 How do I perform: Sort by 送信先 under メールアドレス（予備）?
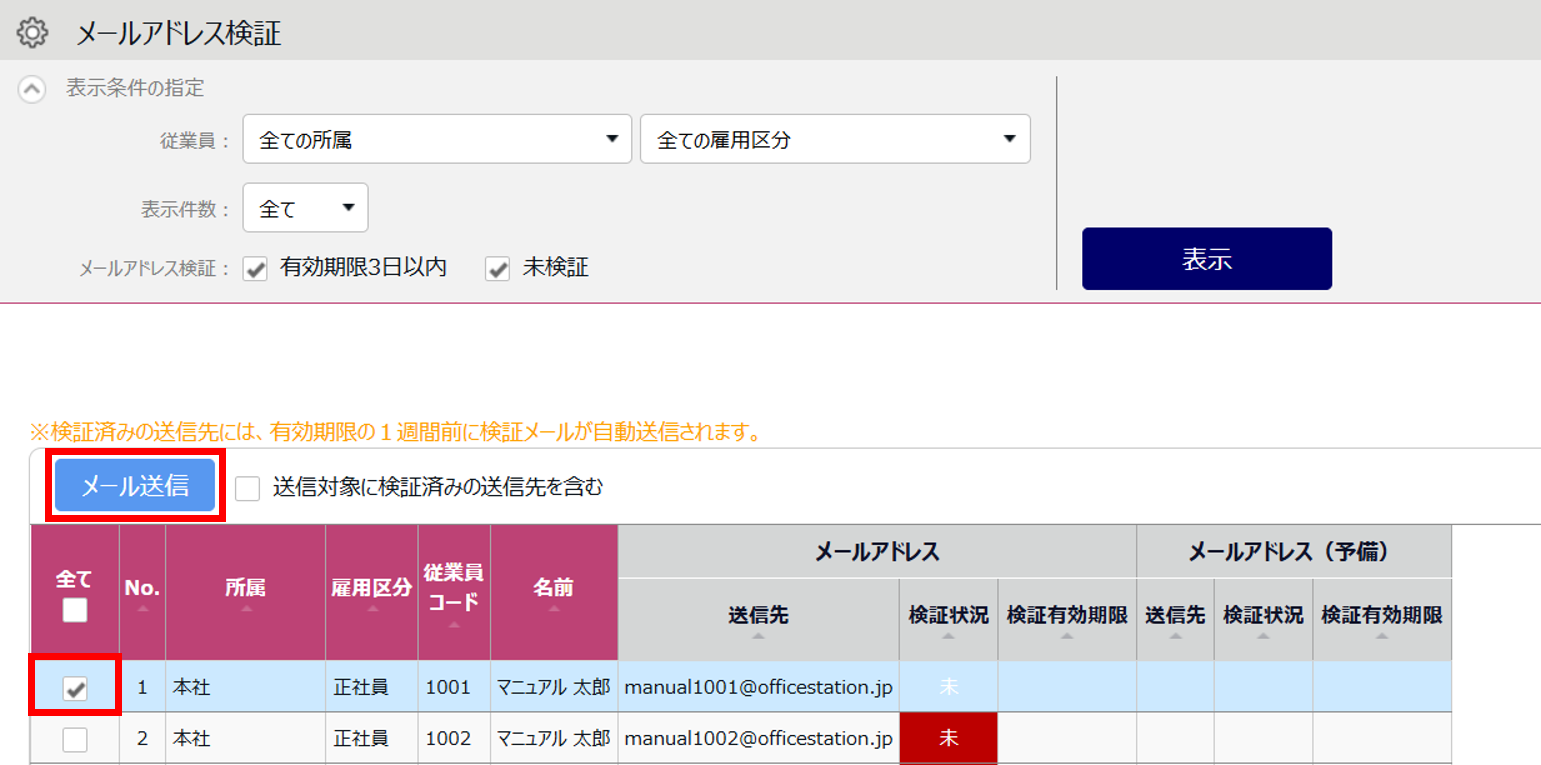click(1175, 620)
